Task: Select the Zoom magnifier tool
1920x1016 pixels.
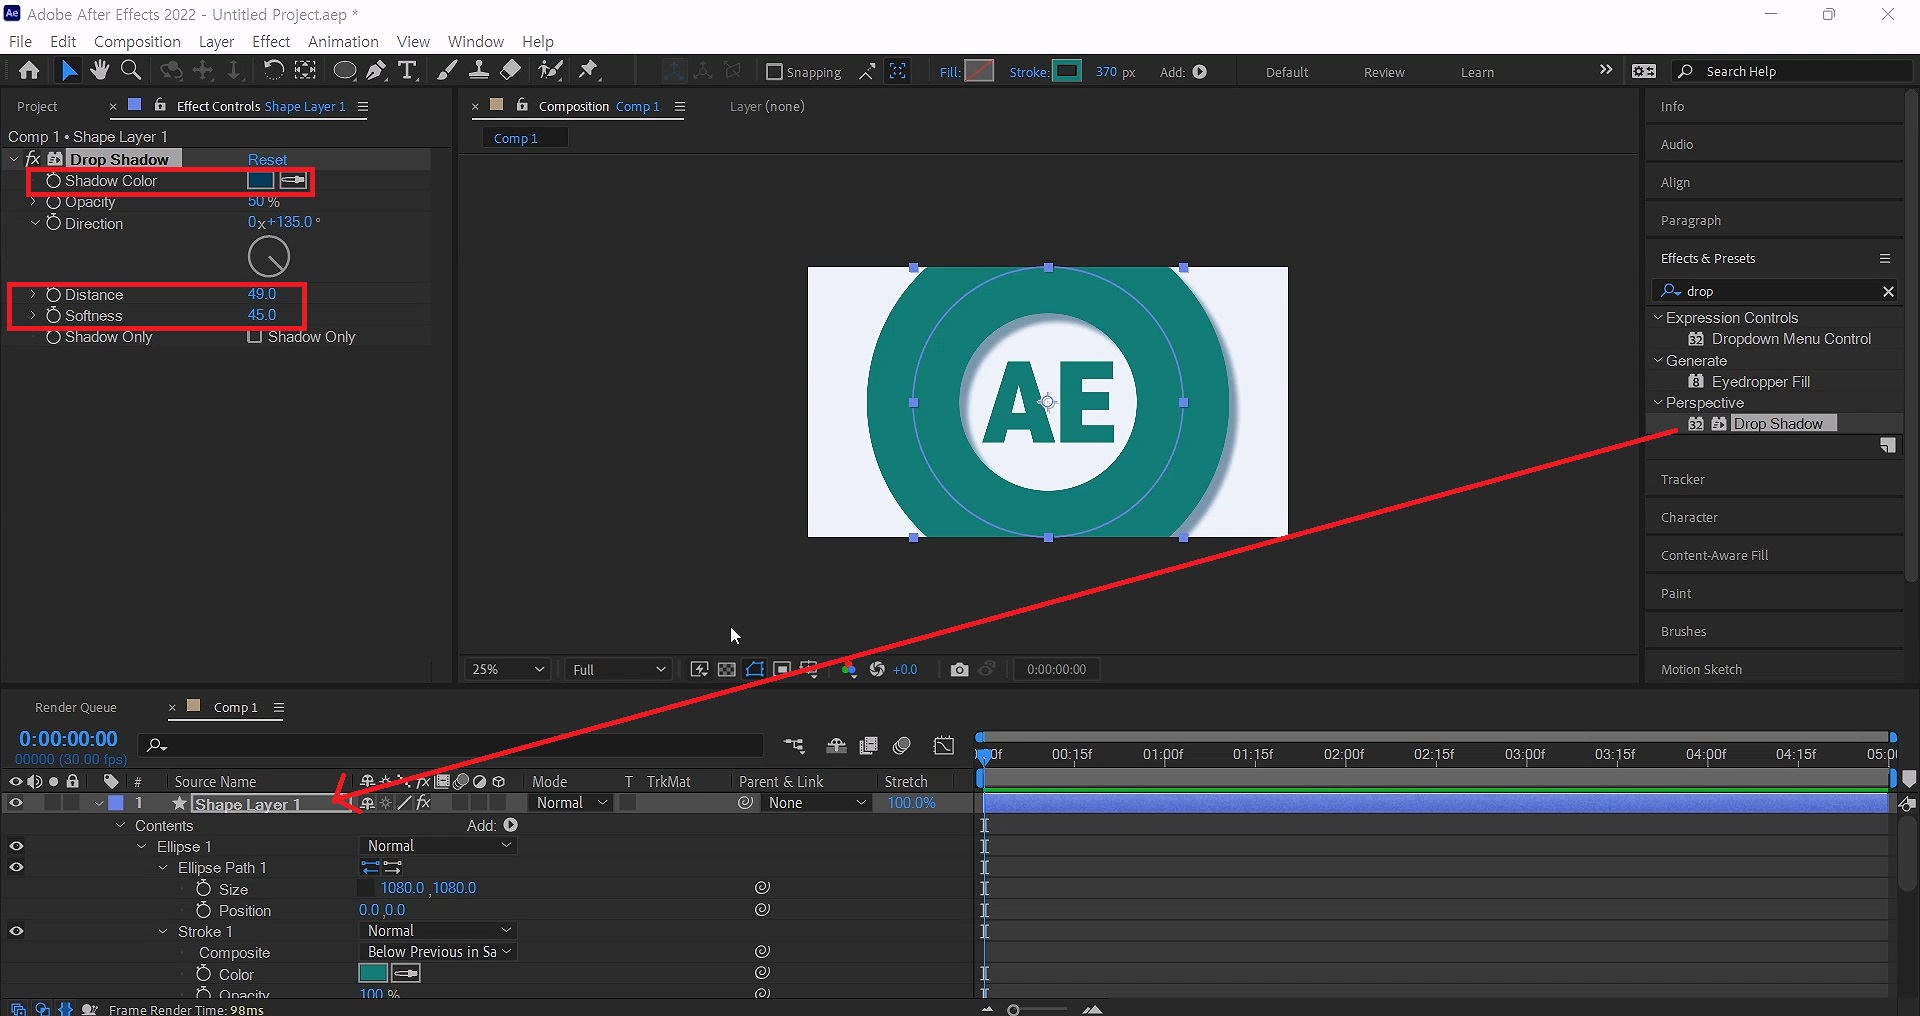Action: 130,70
